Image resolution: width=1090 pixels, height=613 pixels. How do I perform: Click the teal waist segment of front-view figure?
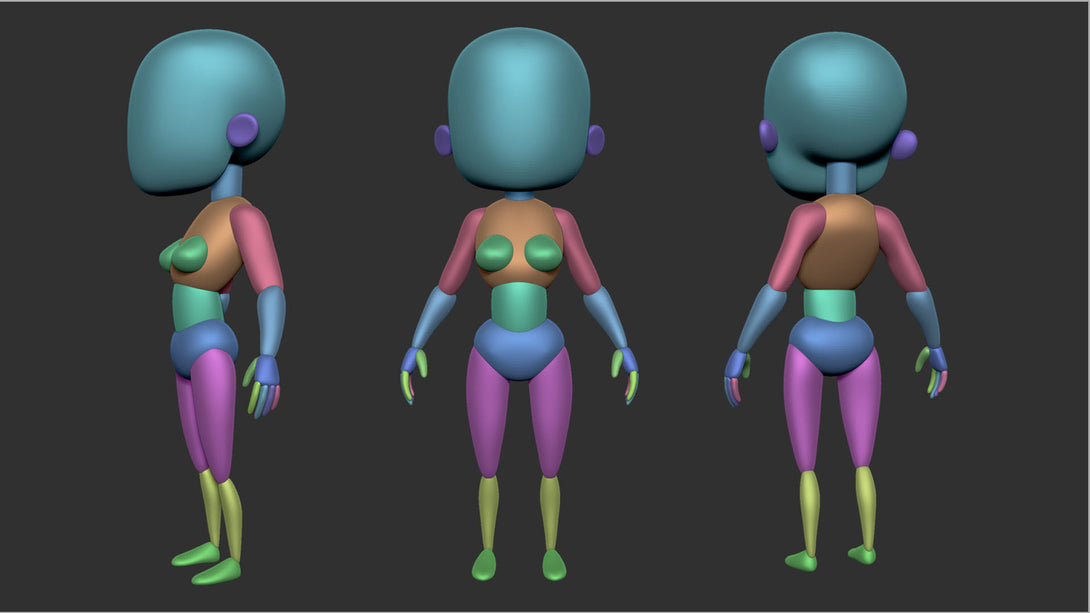(x=518, y=303)
